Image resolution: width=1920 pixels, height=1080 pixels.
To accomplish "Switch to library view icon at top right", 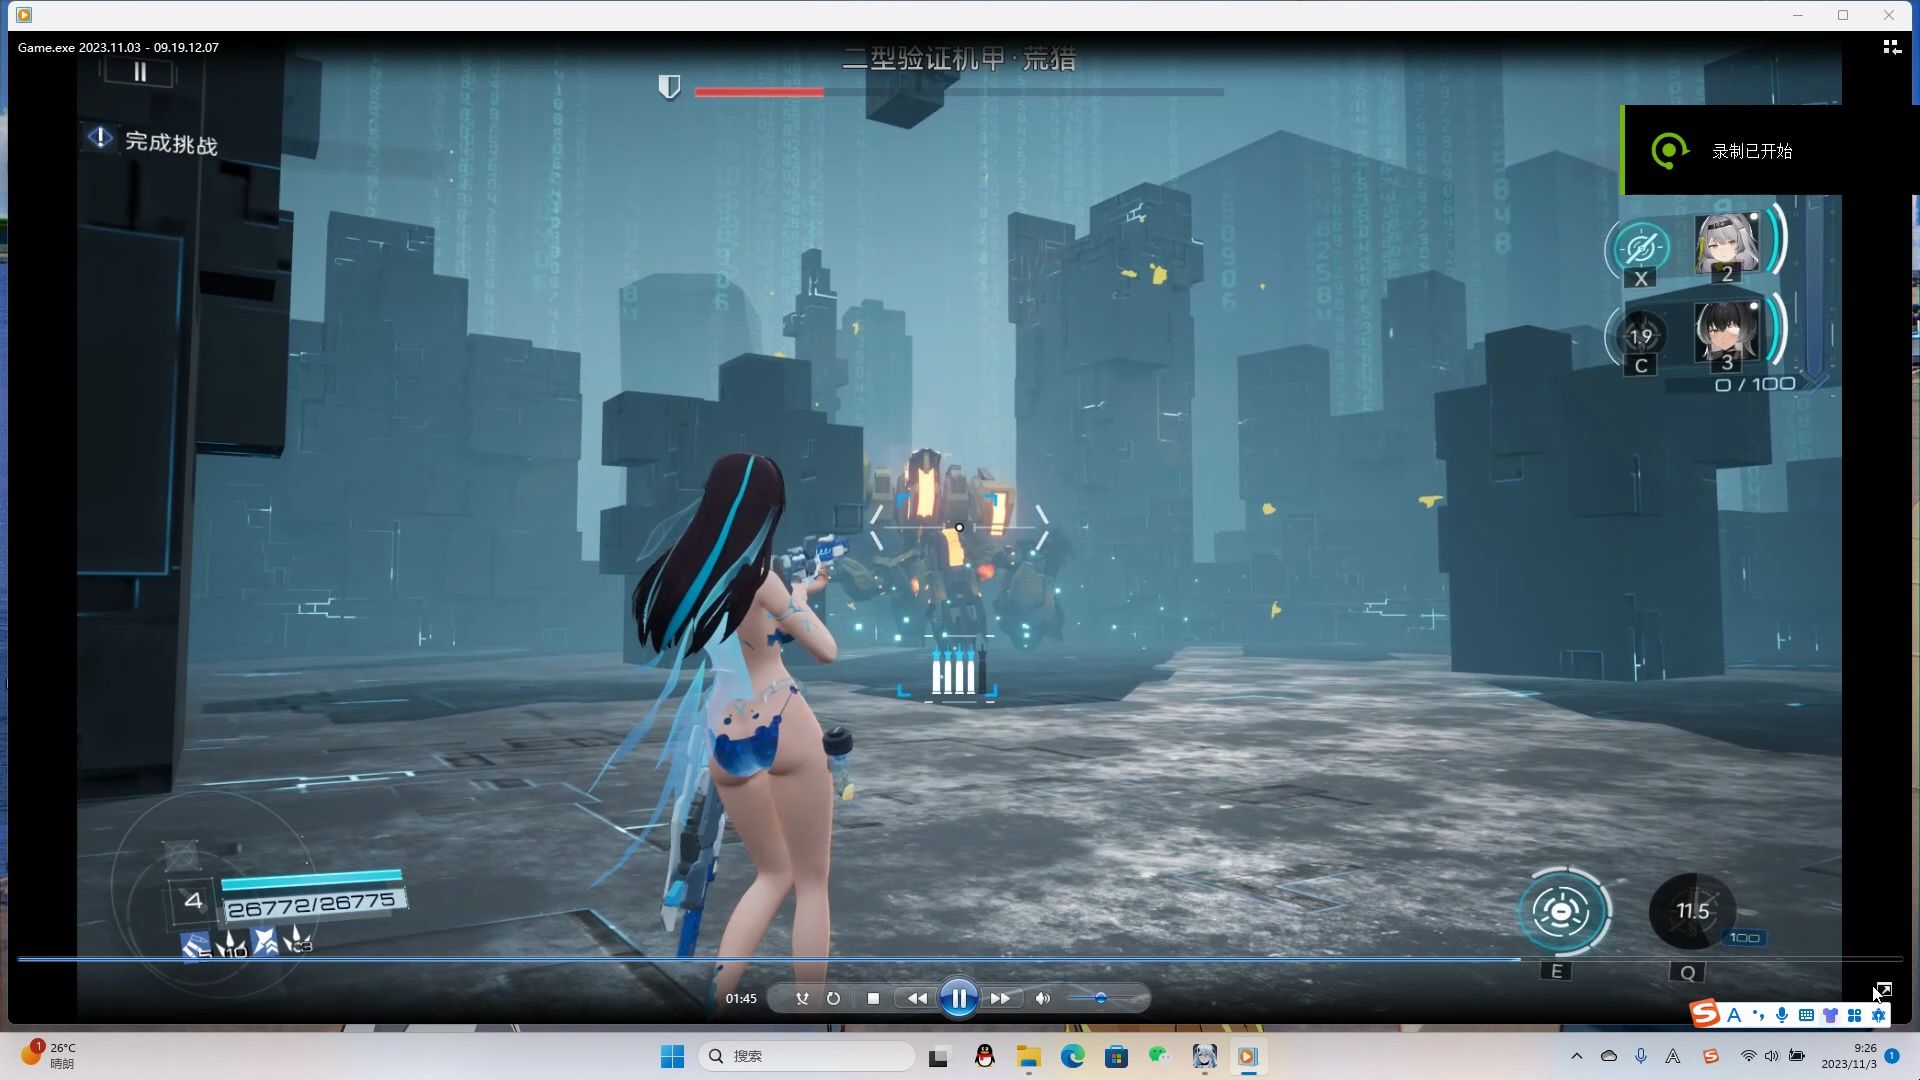I will [x=1891, y=47].
